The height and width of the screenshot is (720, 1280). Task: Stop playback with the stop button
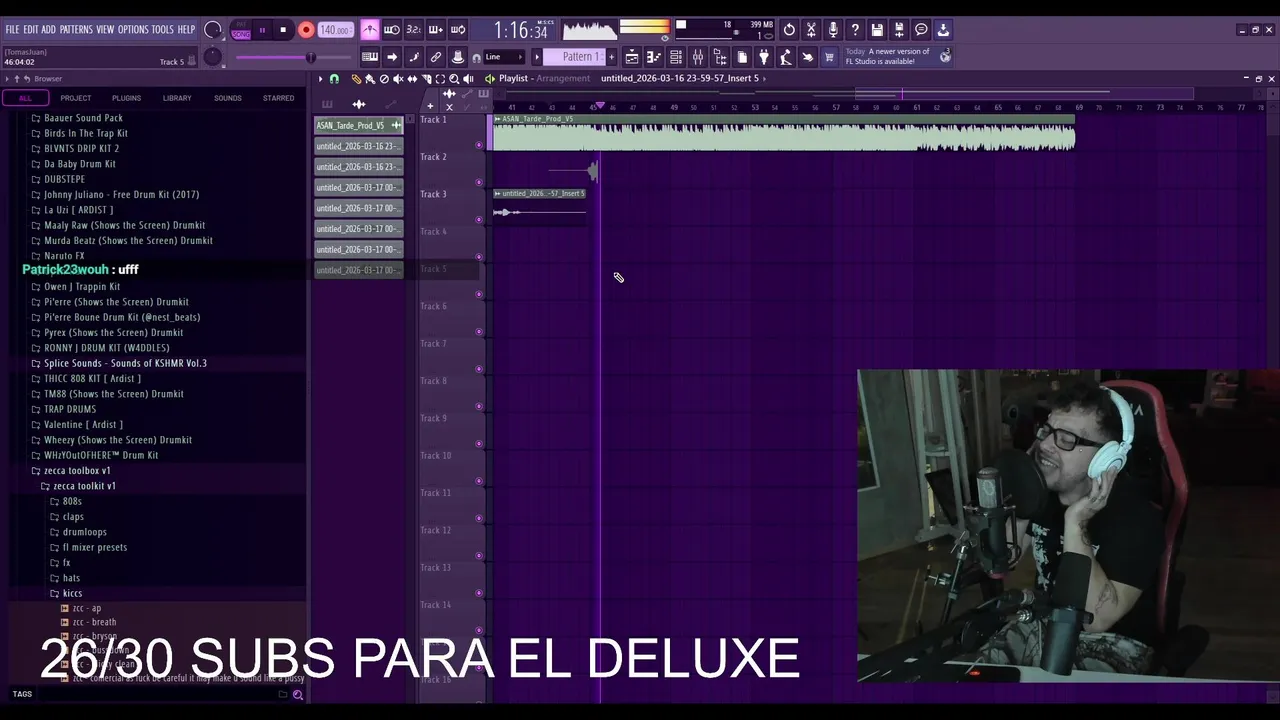[283, 30]
